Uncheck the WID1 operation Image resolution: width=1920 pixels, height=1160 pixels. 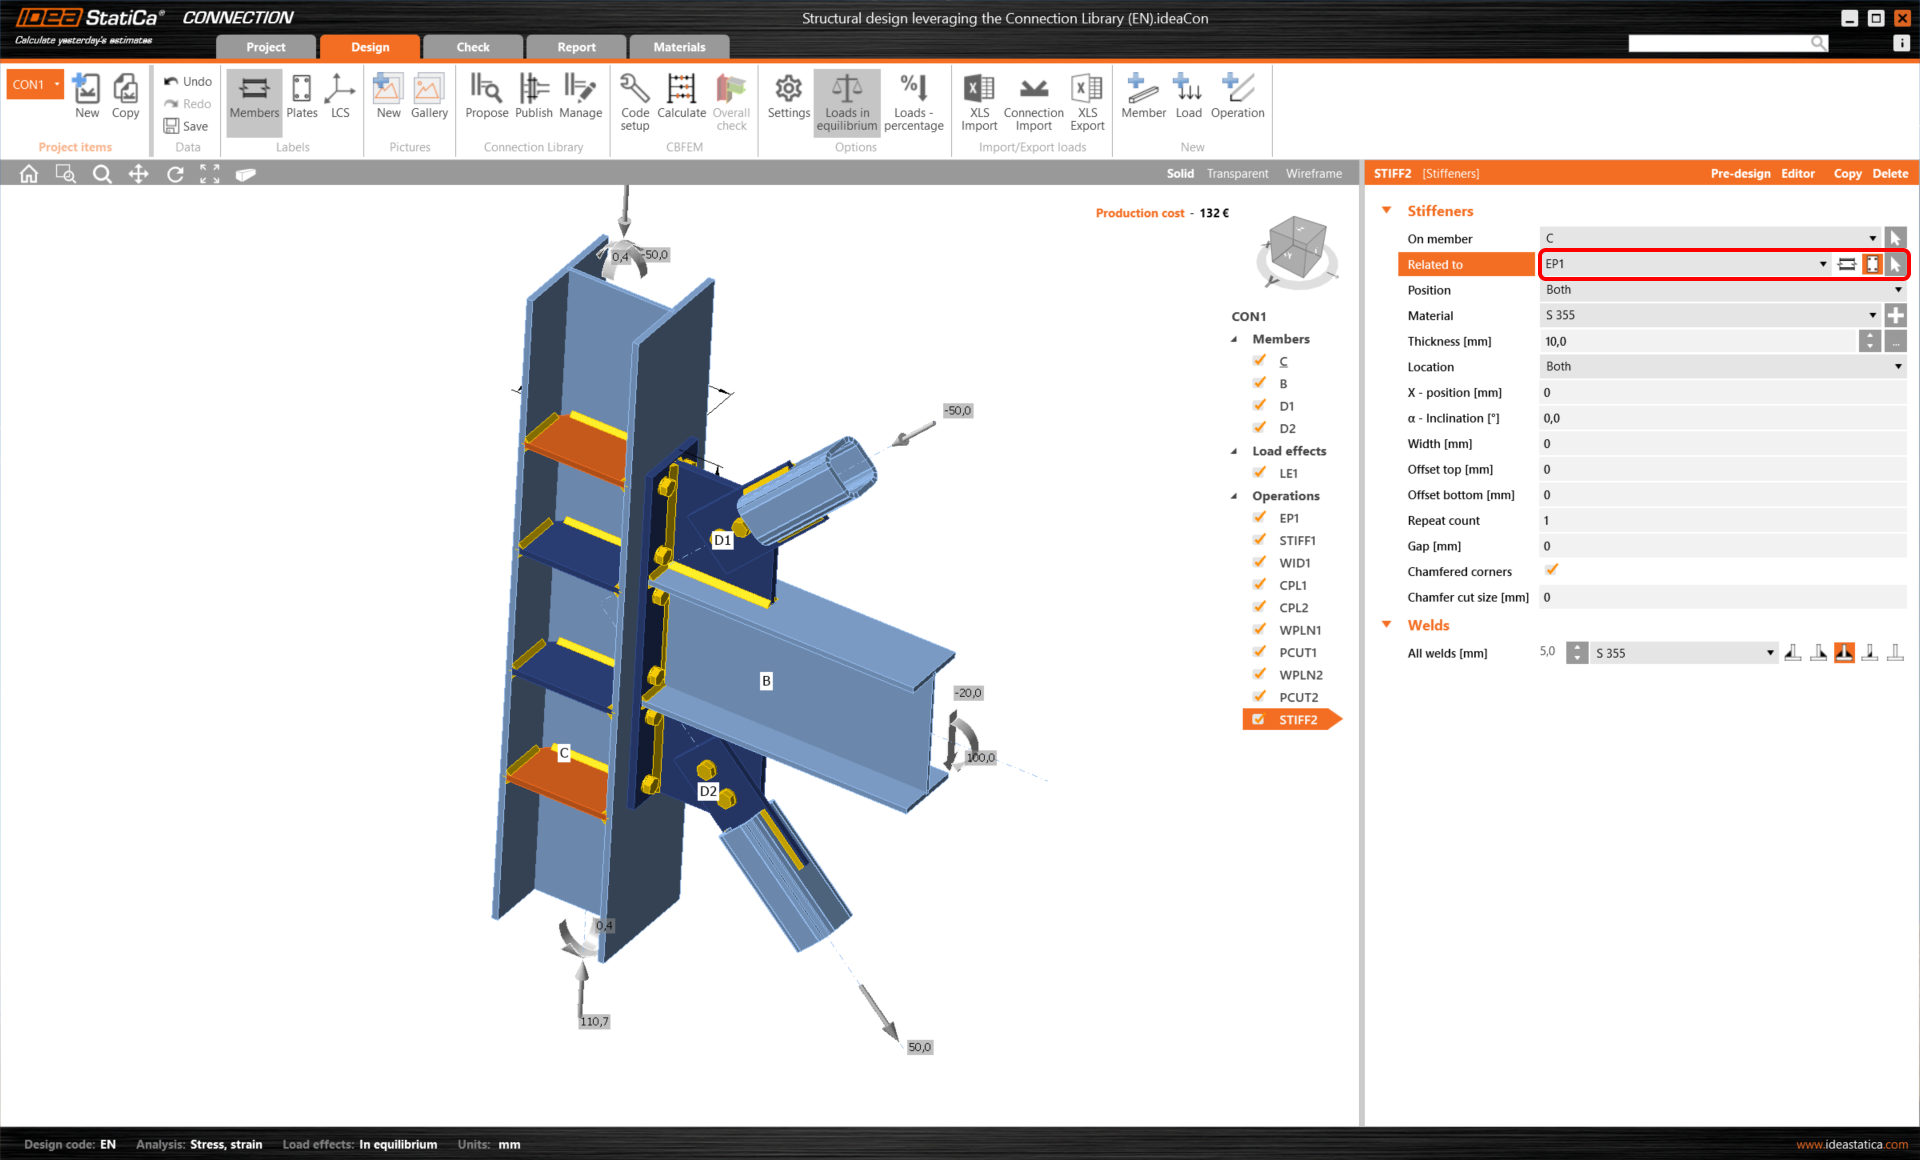click(1259, 562)
